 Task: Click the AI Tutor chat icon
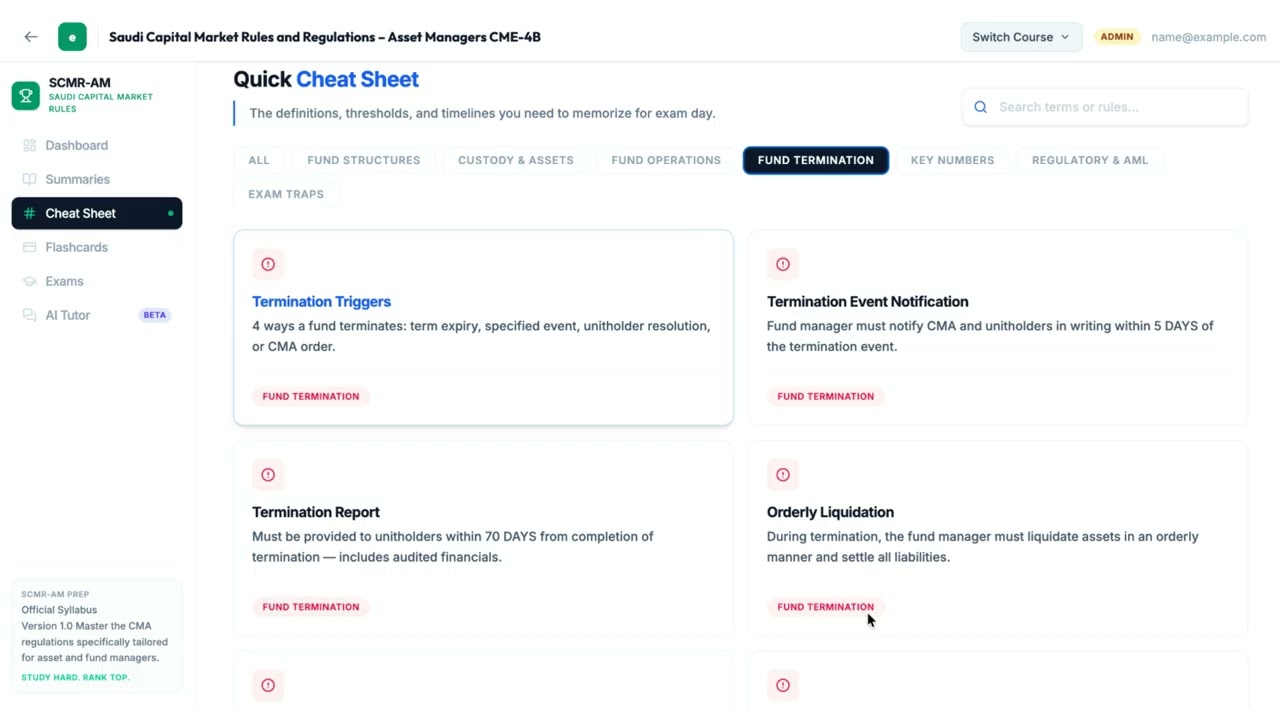[29, 315]
